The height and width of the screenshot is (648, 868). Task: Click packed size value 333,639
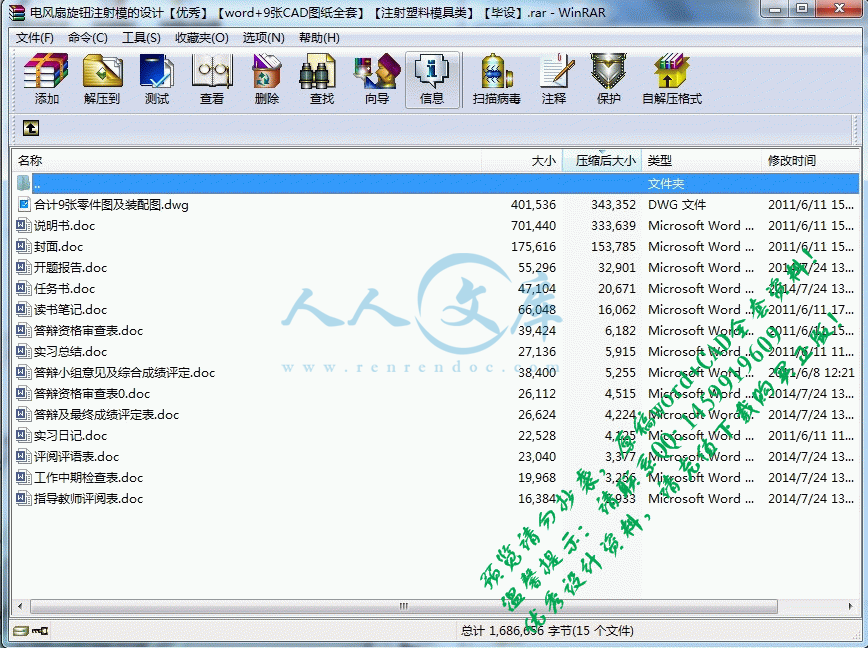pos(613,226)
